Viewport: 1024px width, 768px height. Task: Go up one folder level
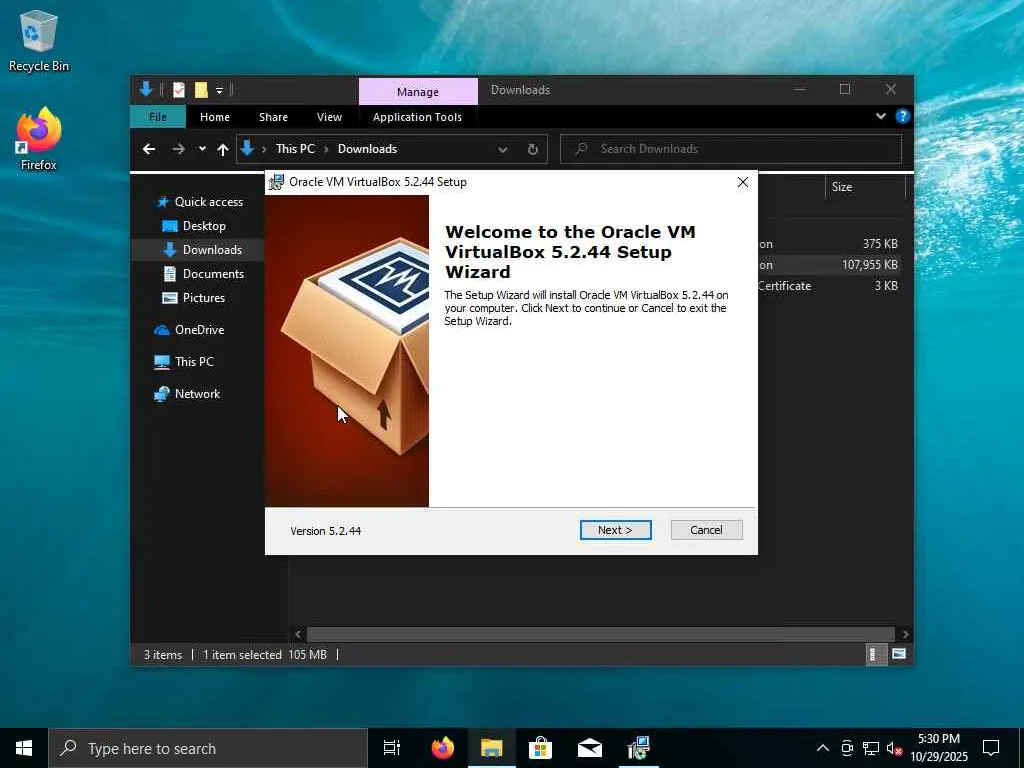(223, 150)
